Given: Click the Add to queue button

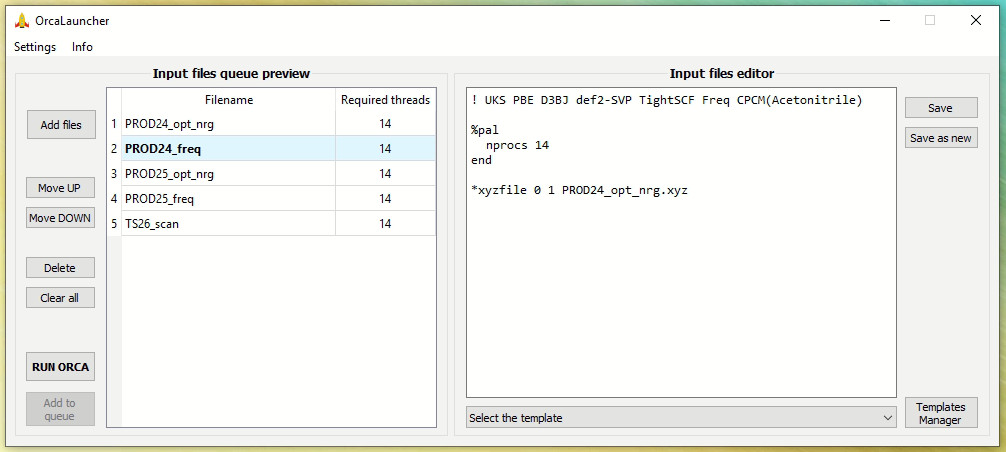Looking at the screenshot, I should pyautogui.click(x=60, y=409).
